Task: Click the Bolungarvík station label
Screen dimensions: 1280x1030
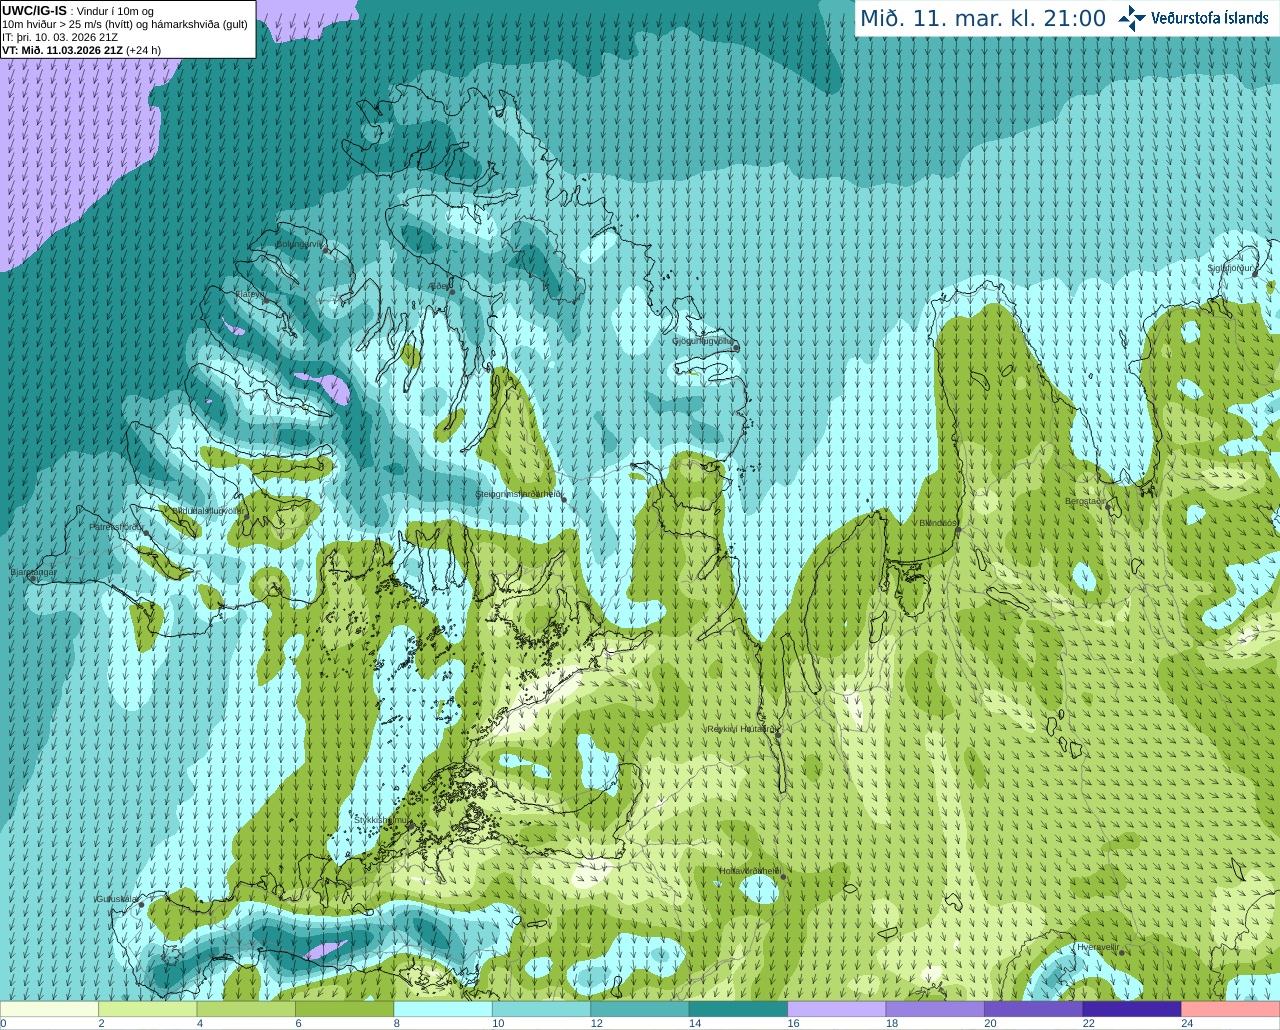Action: [x=299, y=244]
